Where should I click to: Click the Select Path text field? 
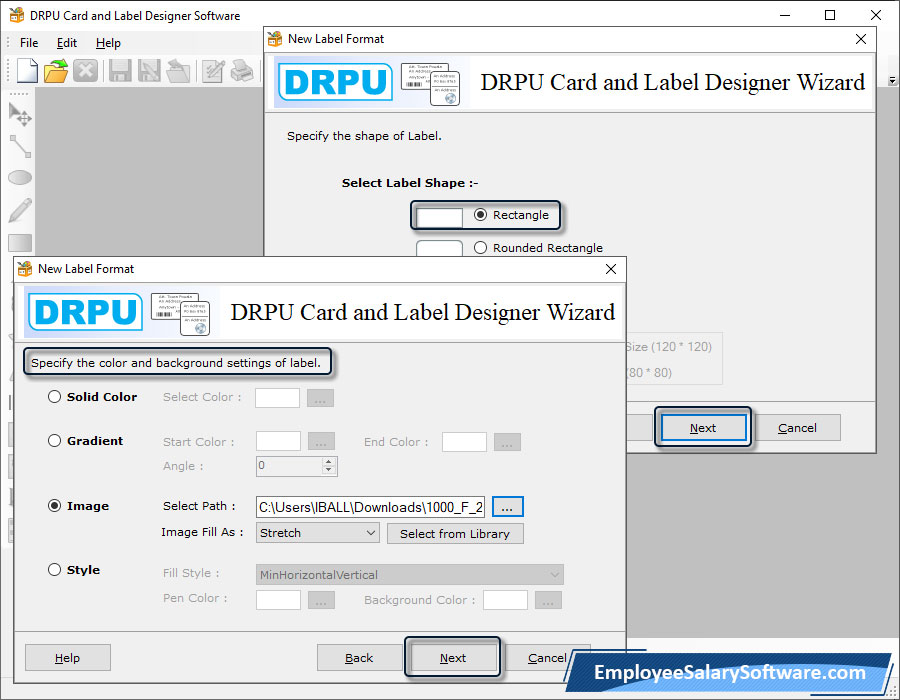click(x=370, y=507)
